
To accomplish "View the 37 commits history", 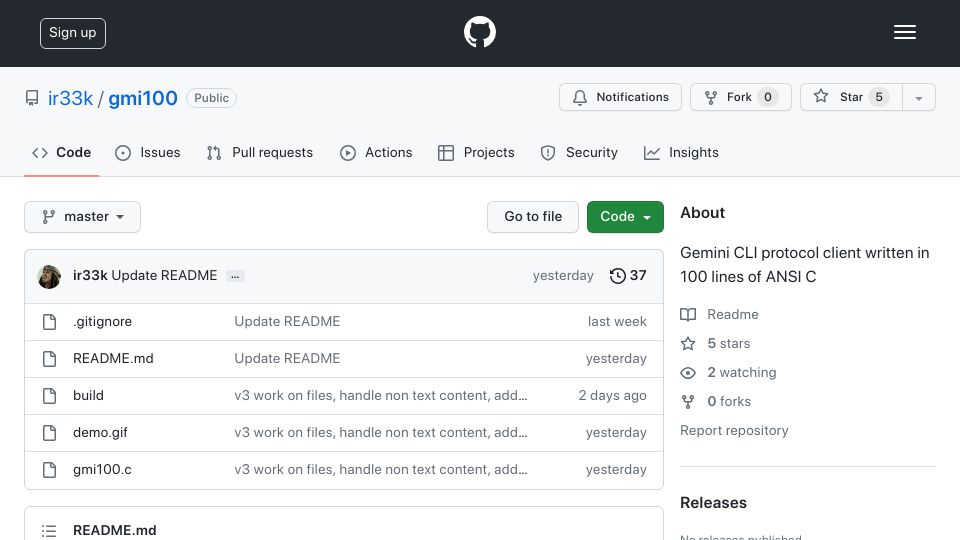I will coord(628,276).
